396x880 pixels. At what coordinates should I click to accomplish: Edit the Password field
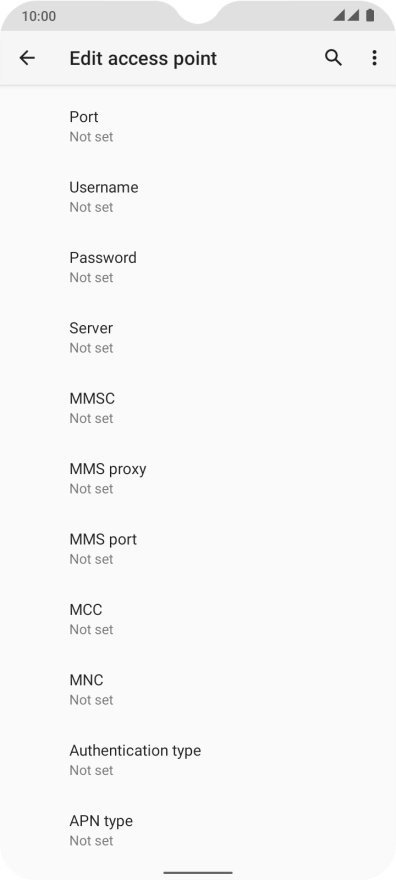pos(198,267)
